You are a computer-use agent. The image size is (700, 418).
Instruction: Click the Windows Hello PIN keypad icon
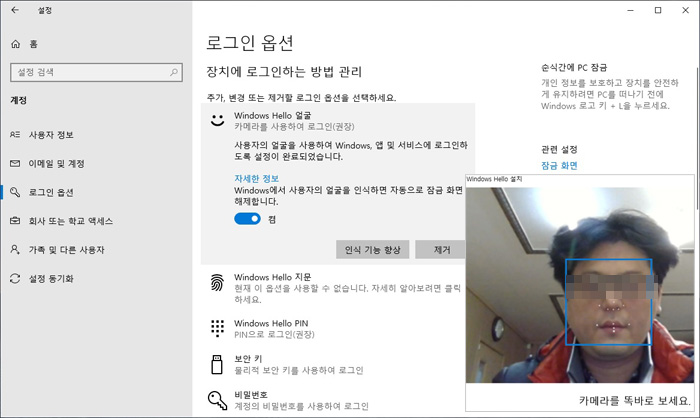[217, 328]
